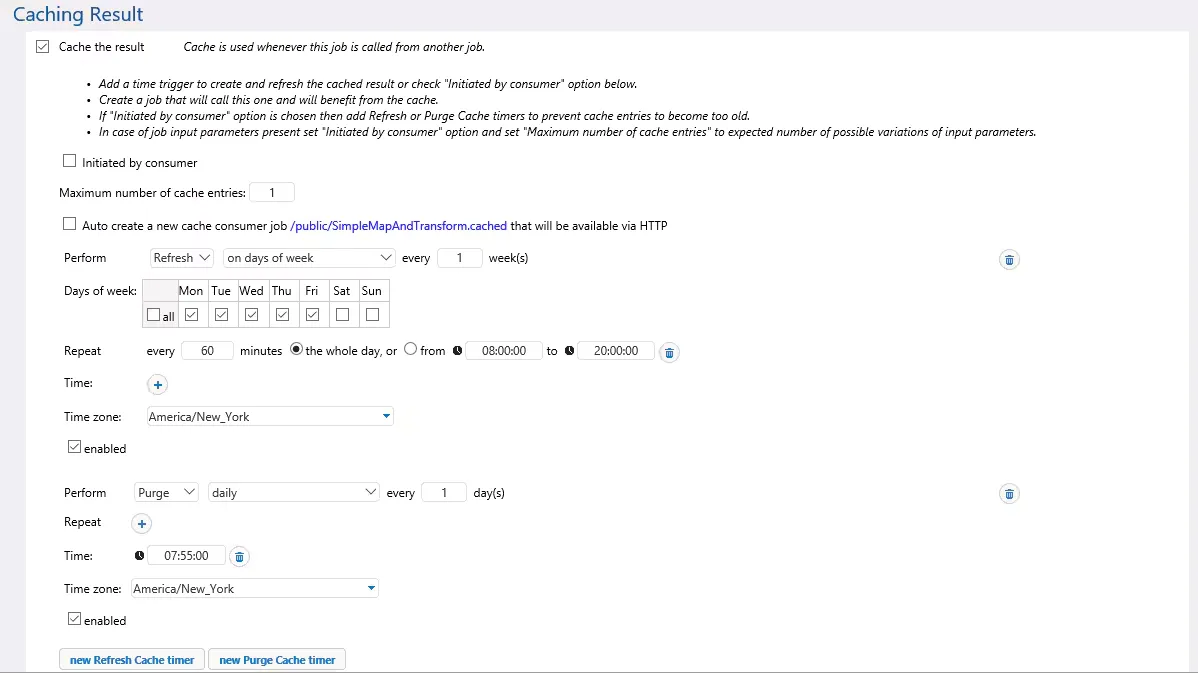Click the new Purge Cache timer button
Image resolution: width=1198 pixels, height=673 pixels.
point(277,660)
